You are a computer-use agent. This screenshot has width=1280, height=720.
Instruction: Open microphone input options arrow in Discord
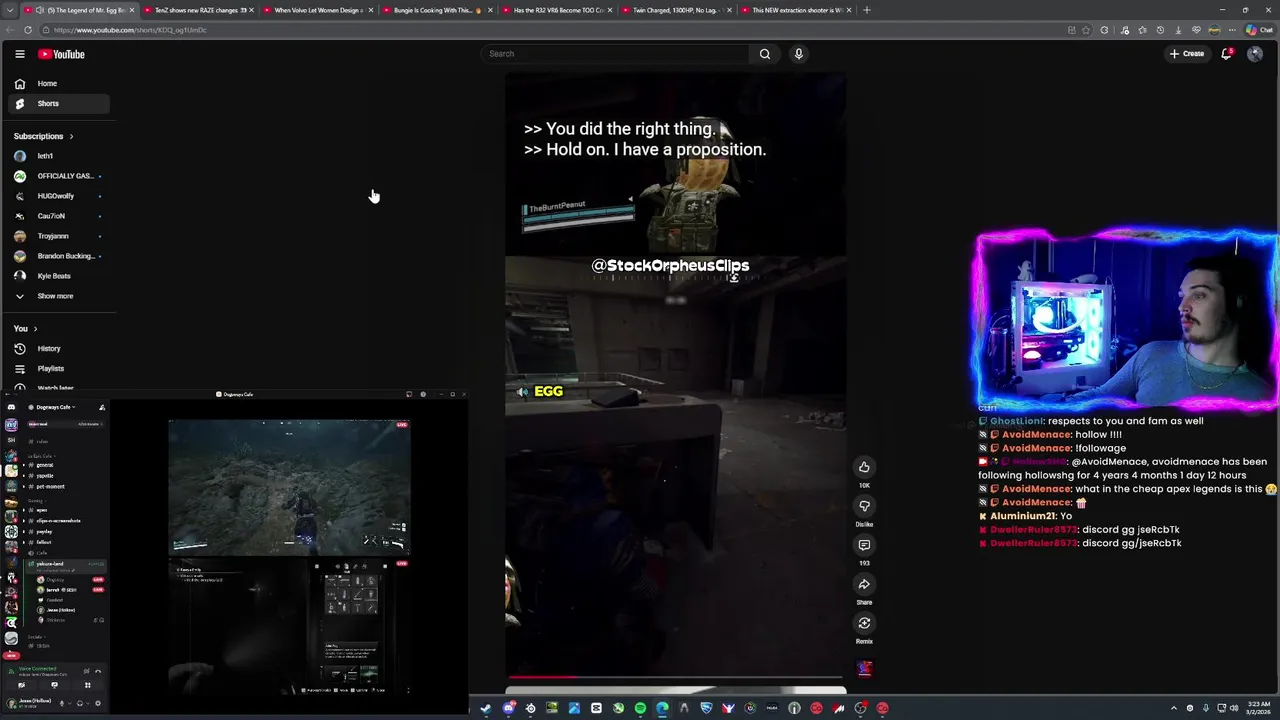click(x=70, y=703)
